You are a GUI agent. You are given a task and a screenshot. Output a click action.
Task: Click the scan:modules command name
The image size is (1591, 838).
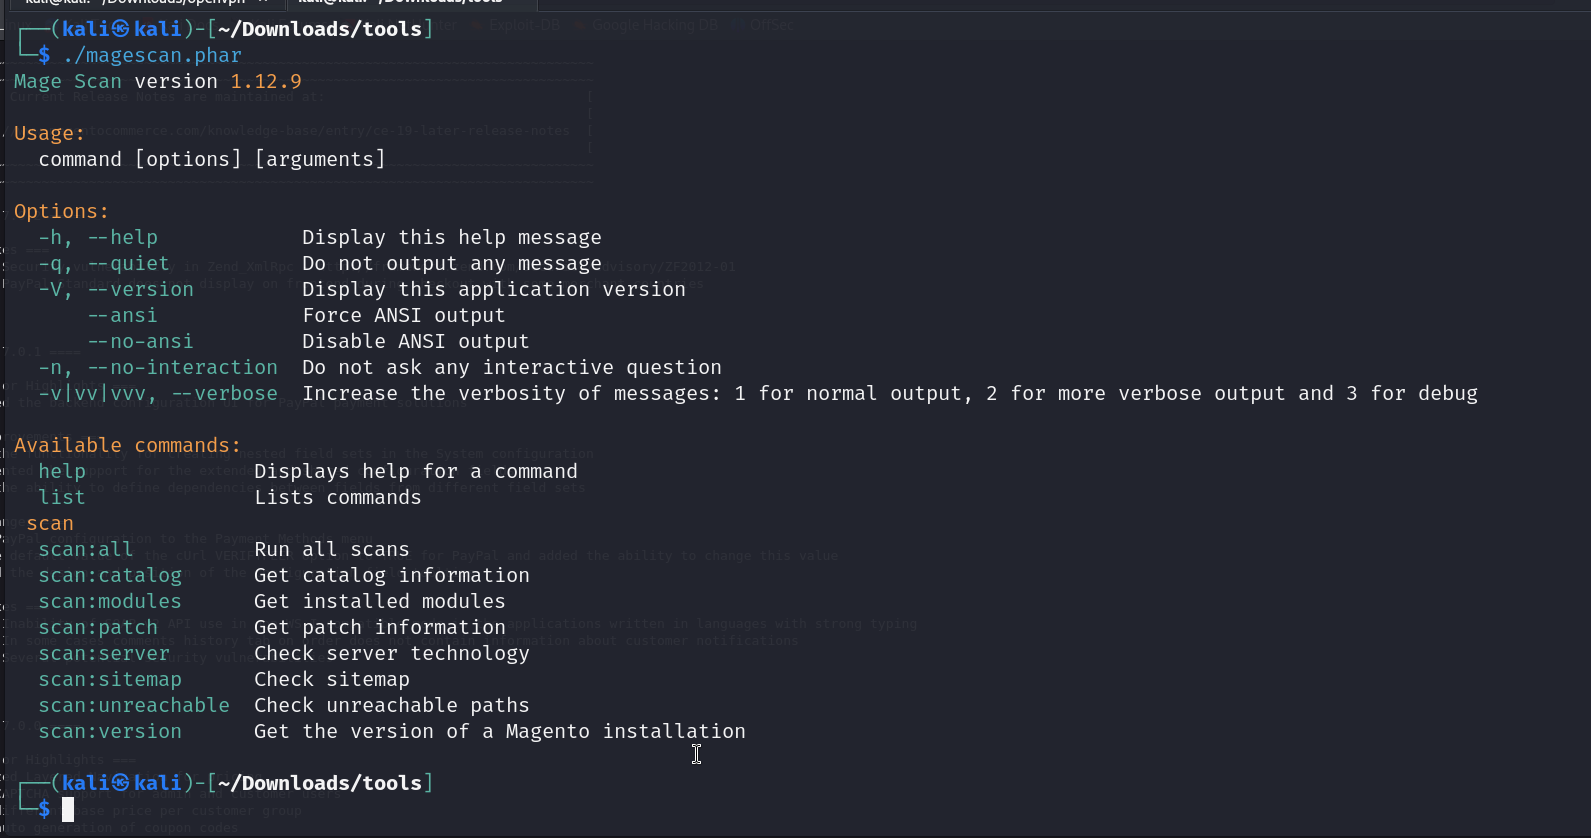tap(110, 602)
